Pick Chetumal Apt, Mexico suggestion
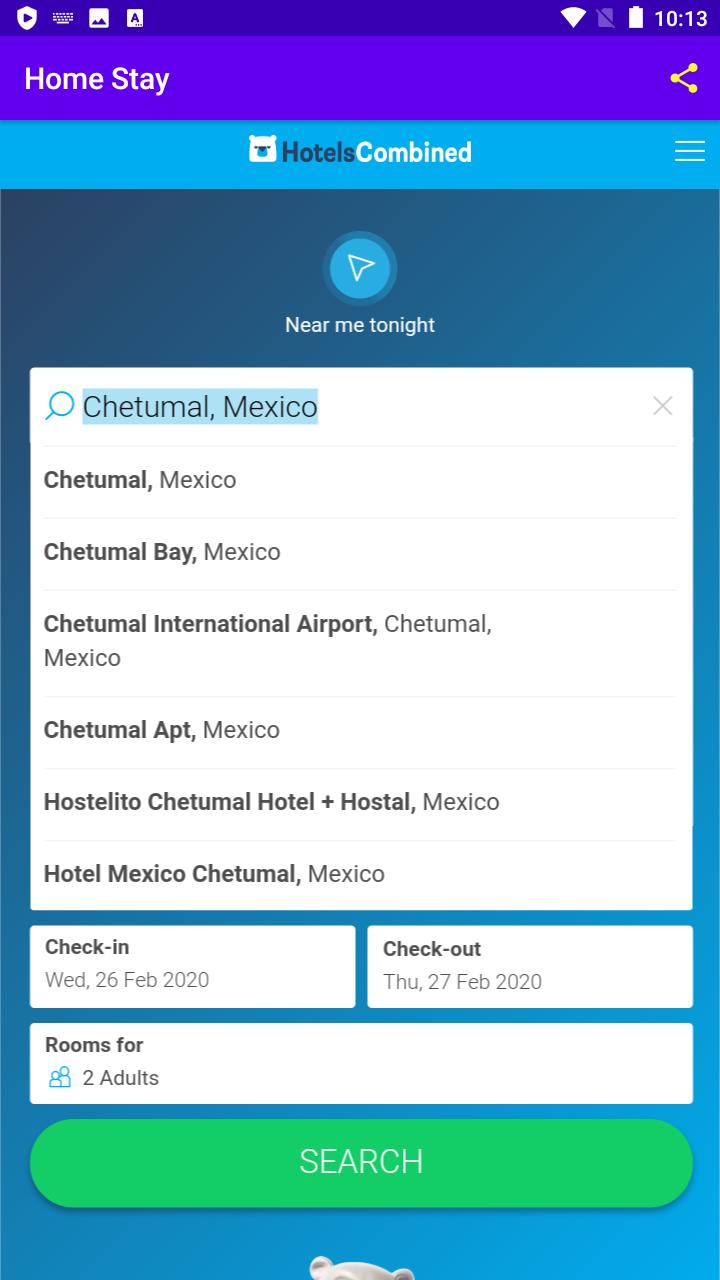The height and width of the screenshot is (1280, 720). point(361,731)
